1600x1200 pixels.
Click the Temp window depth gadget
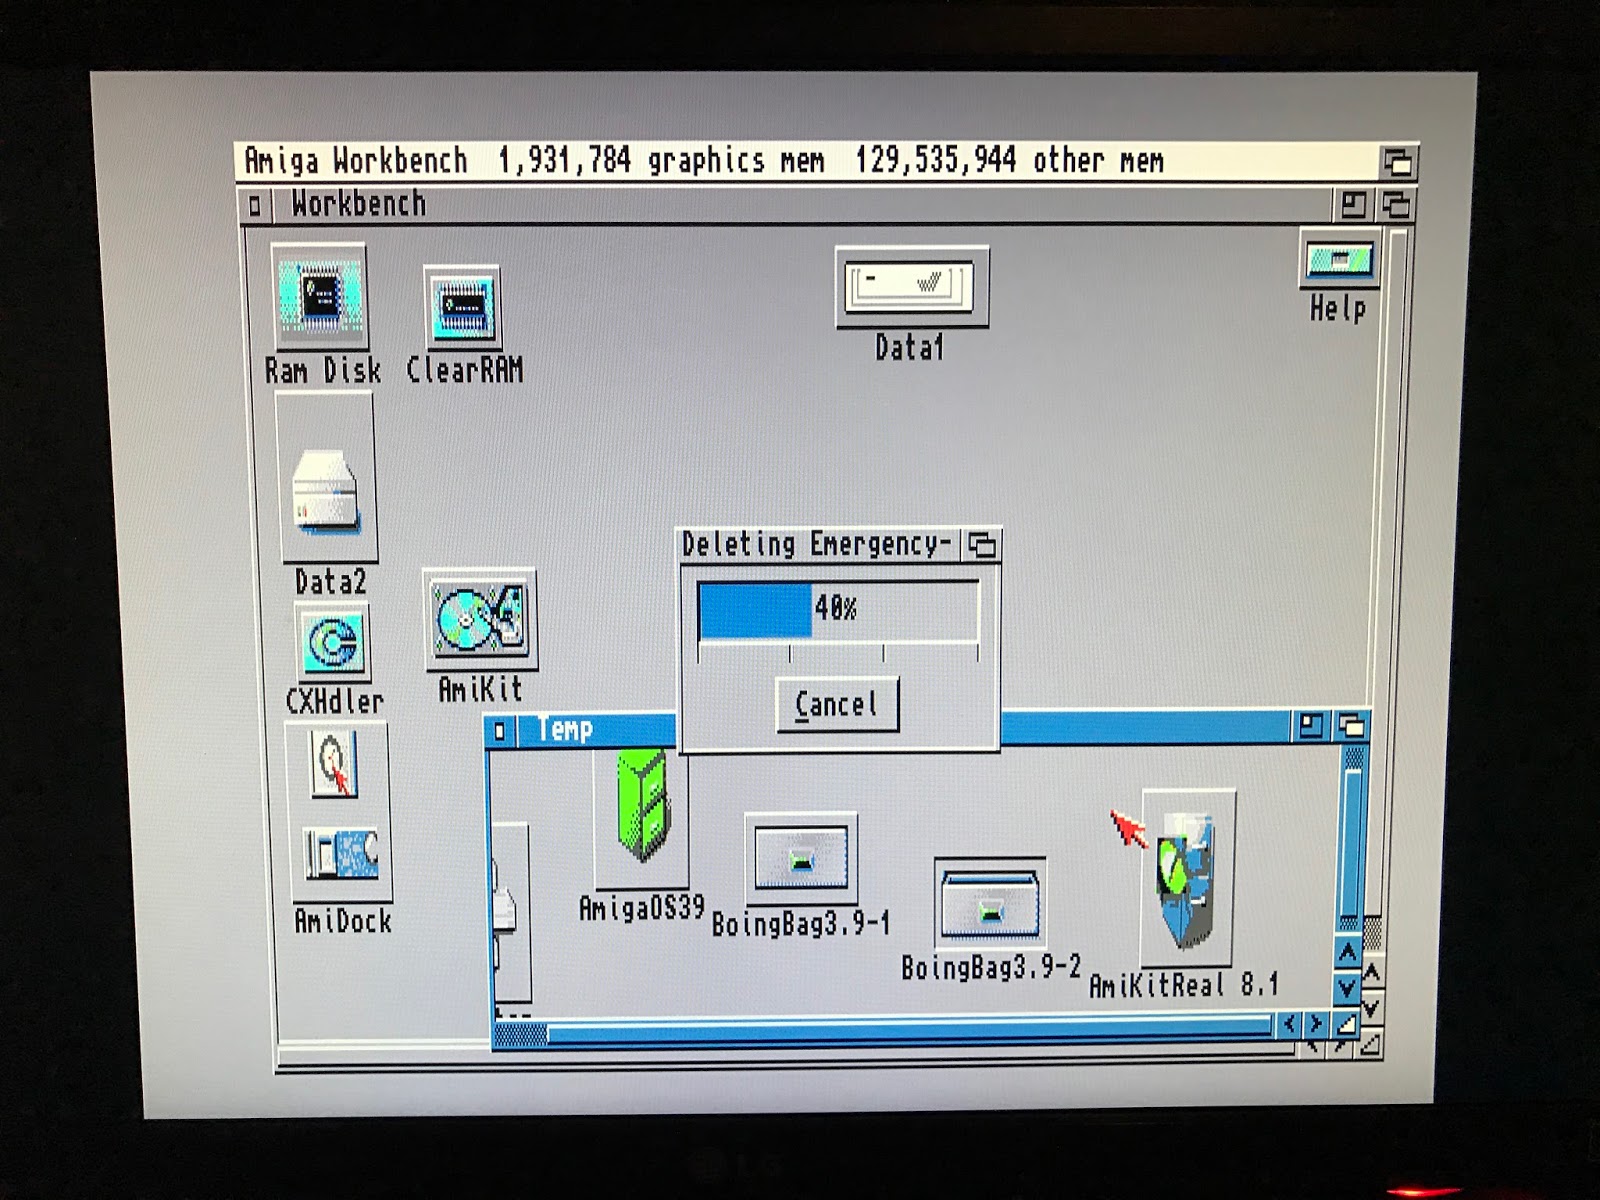pos(1351,726)
